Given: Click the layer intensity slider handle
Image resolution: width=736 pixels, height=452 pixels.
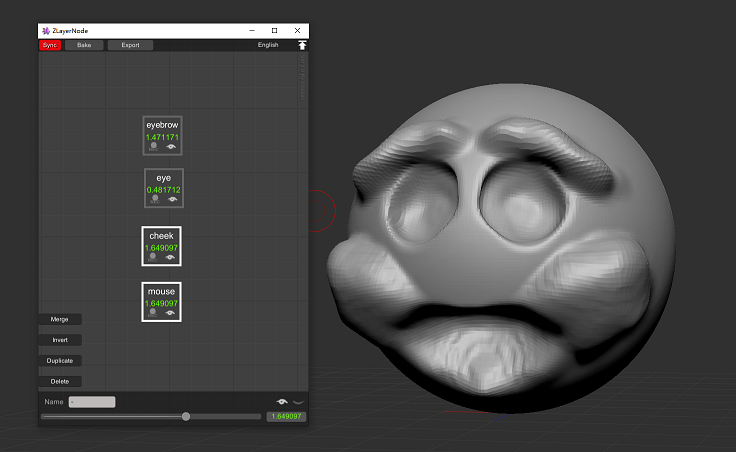Looking at the screenshot, I should pyautogui.click(x=186, y=416).
